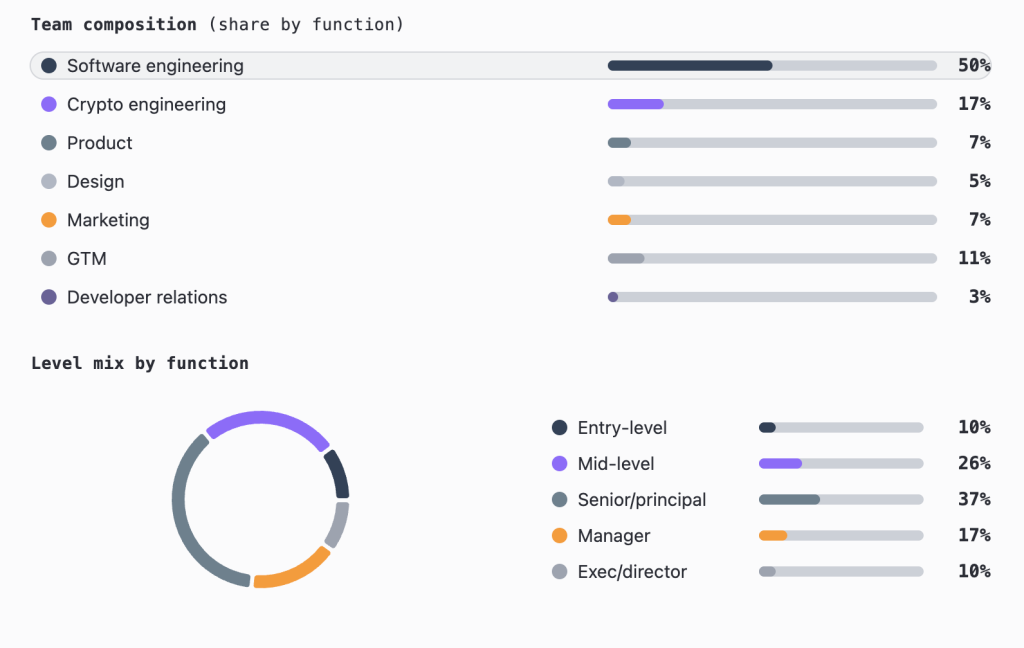This screenshot has width=1024, height=648.
Task: Click the Entry-level legend dot
Action: (x=560, y=428)
